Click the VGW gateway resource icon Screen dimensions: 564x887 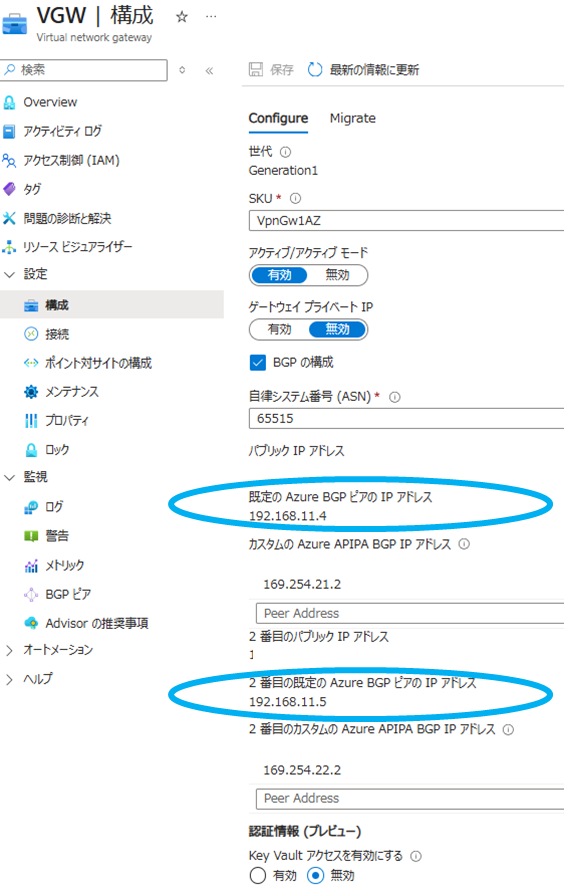[x=14, y=25]
